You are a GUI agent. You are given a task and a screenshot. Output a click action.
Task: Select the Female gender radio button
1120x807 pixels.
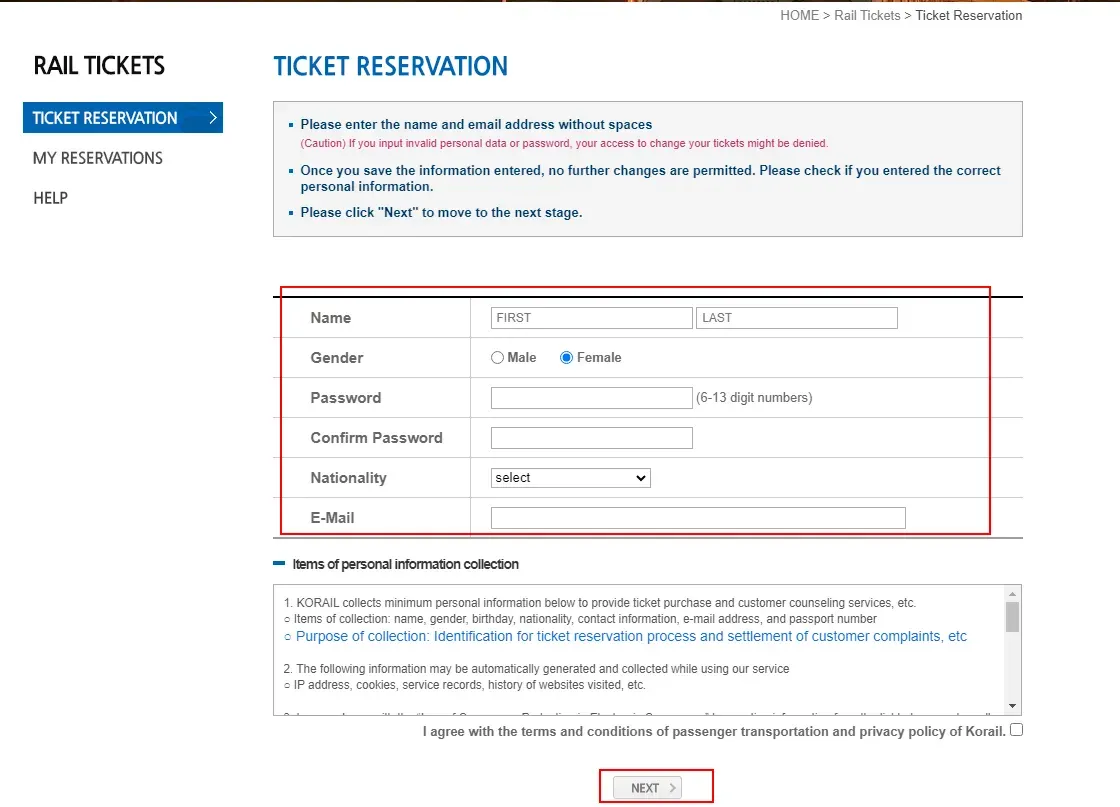(x=565, y=357)
